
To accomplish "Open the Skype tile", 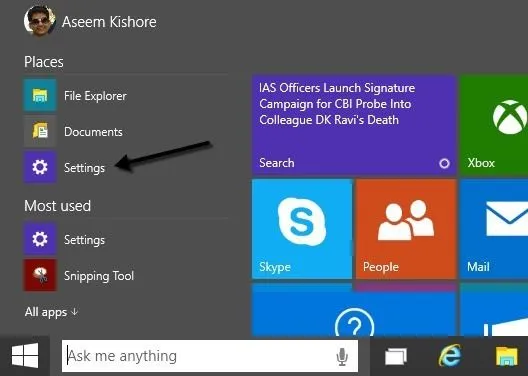I will [302, 229].
